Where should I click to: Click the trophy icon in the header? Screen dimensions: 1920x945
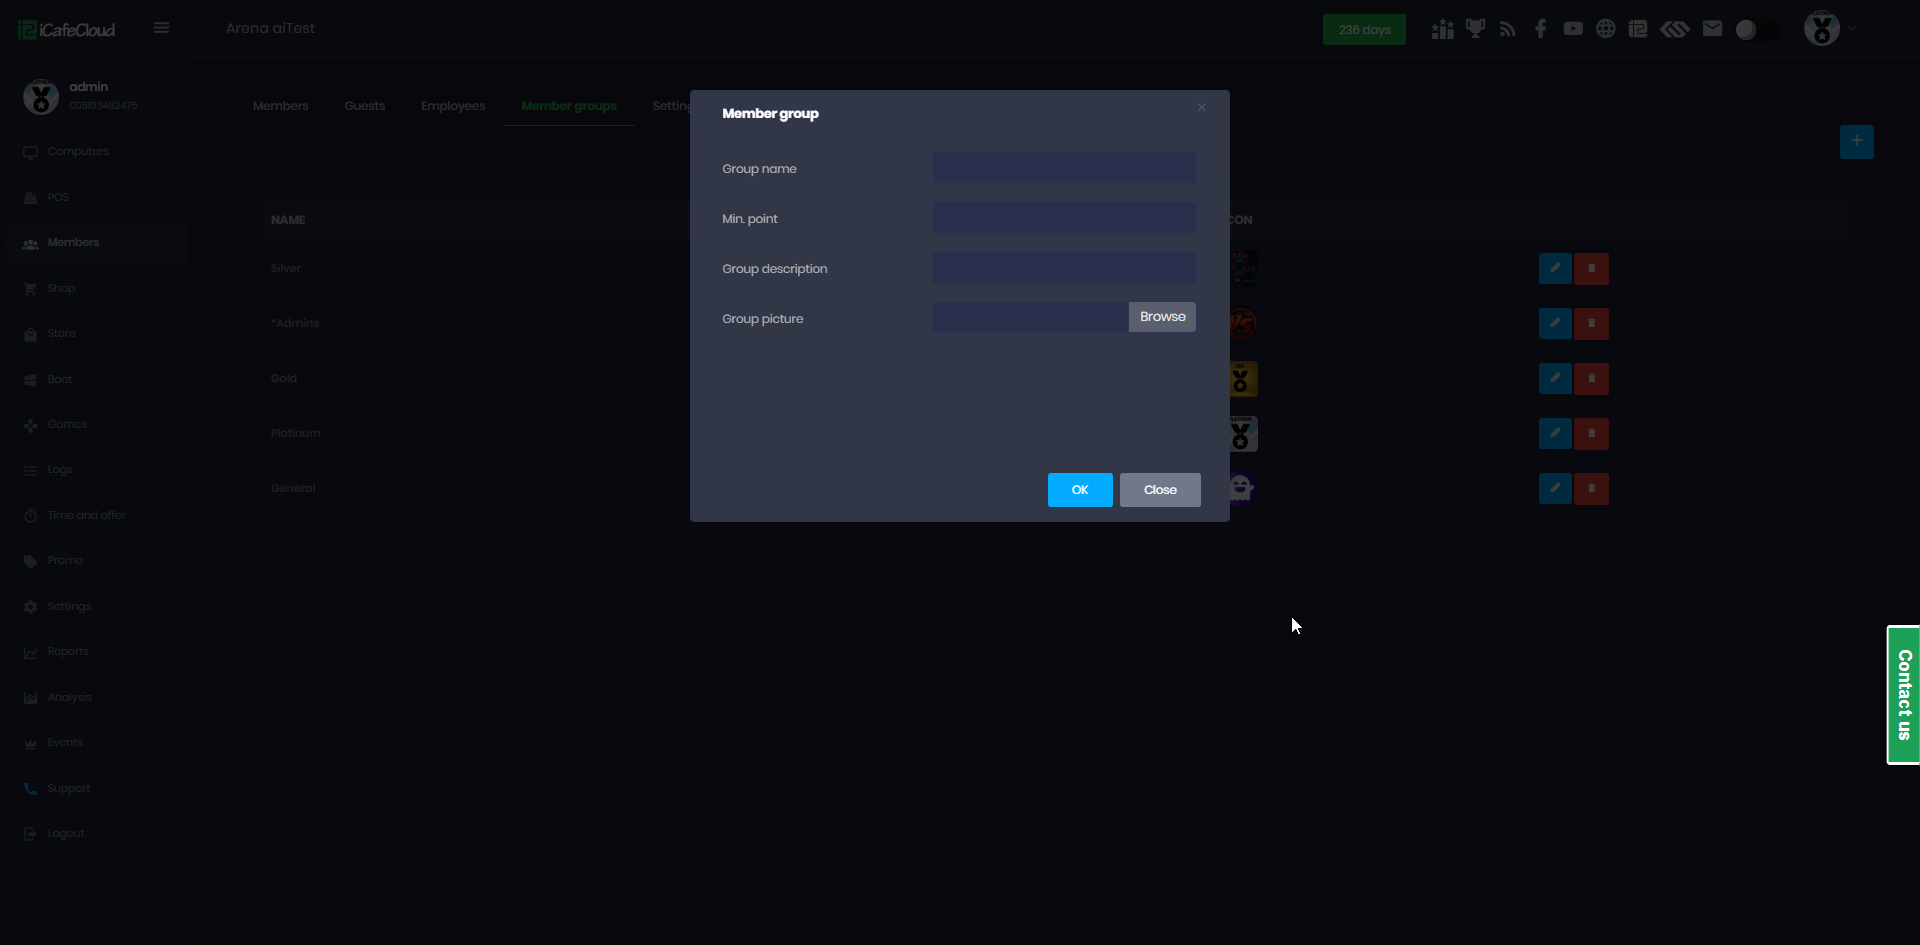point(1475,29)
